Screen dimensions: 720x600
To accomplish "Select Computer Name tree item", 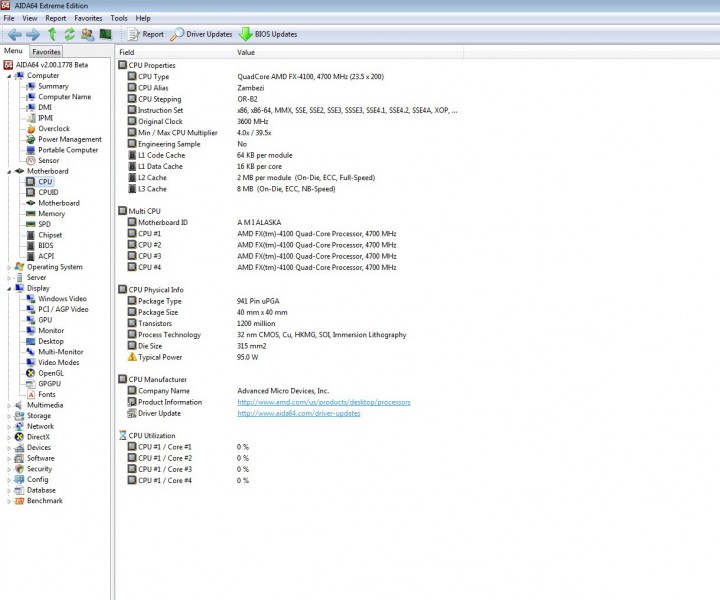I will [x=64, y=97].
